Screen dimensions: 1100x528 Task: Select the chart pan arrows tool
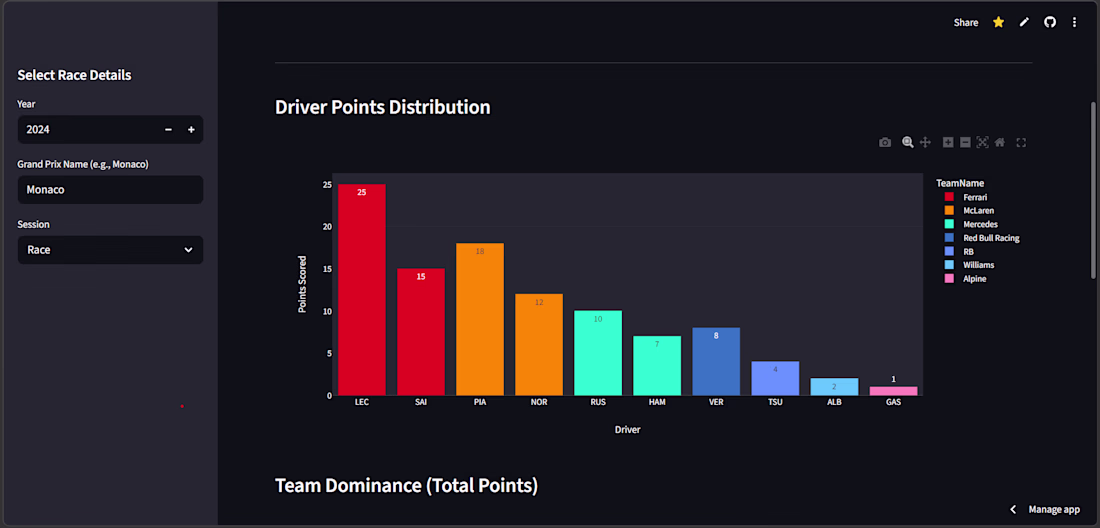(925, 142)
